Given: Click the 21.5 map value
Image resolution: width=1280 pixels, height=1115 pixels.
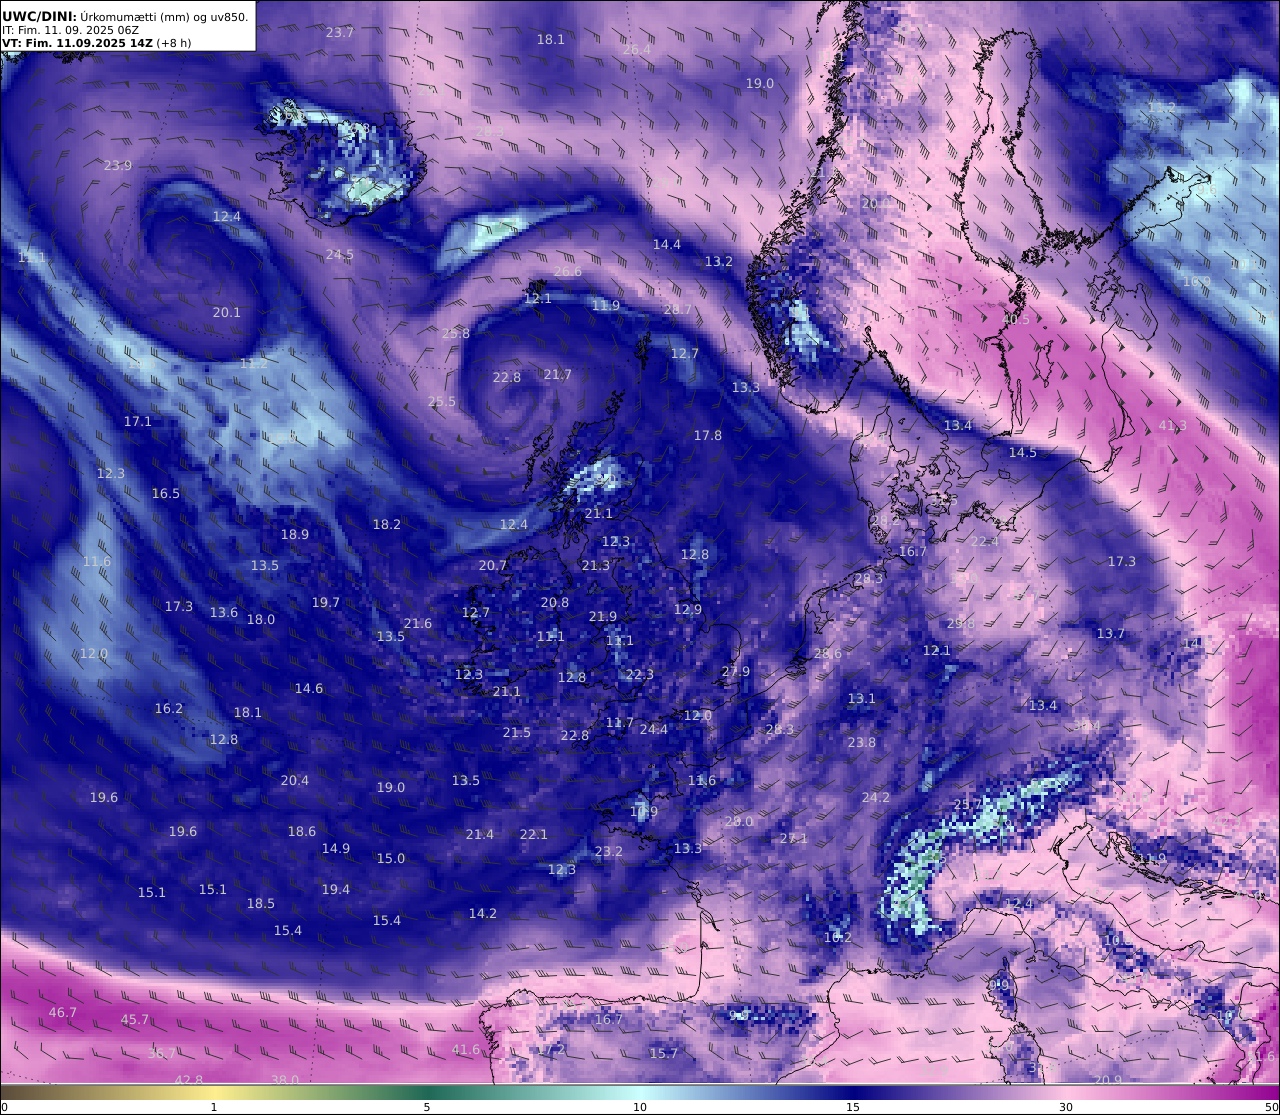Looking at the screenshot, I should click(517, 732).
